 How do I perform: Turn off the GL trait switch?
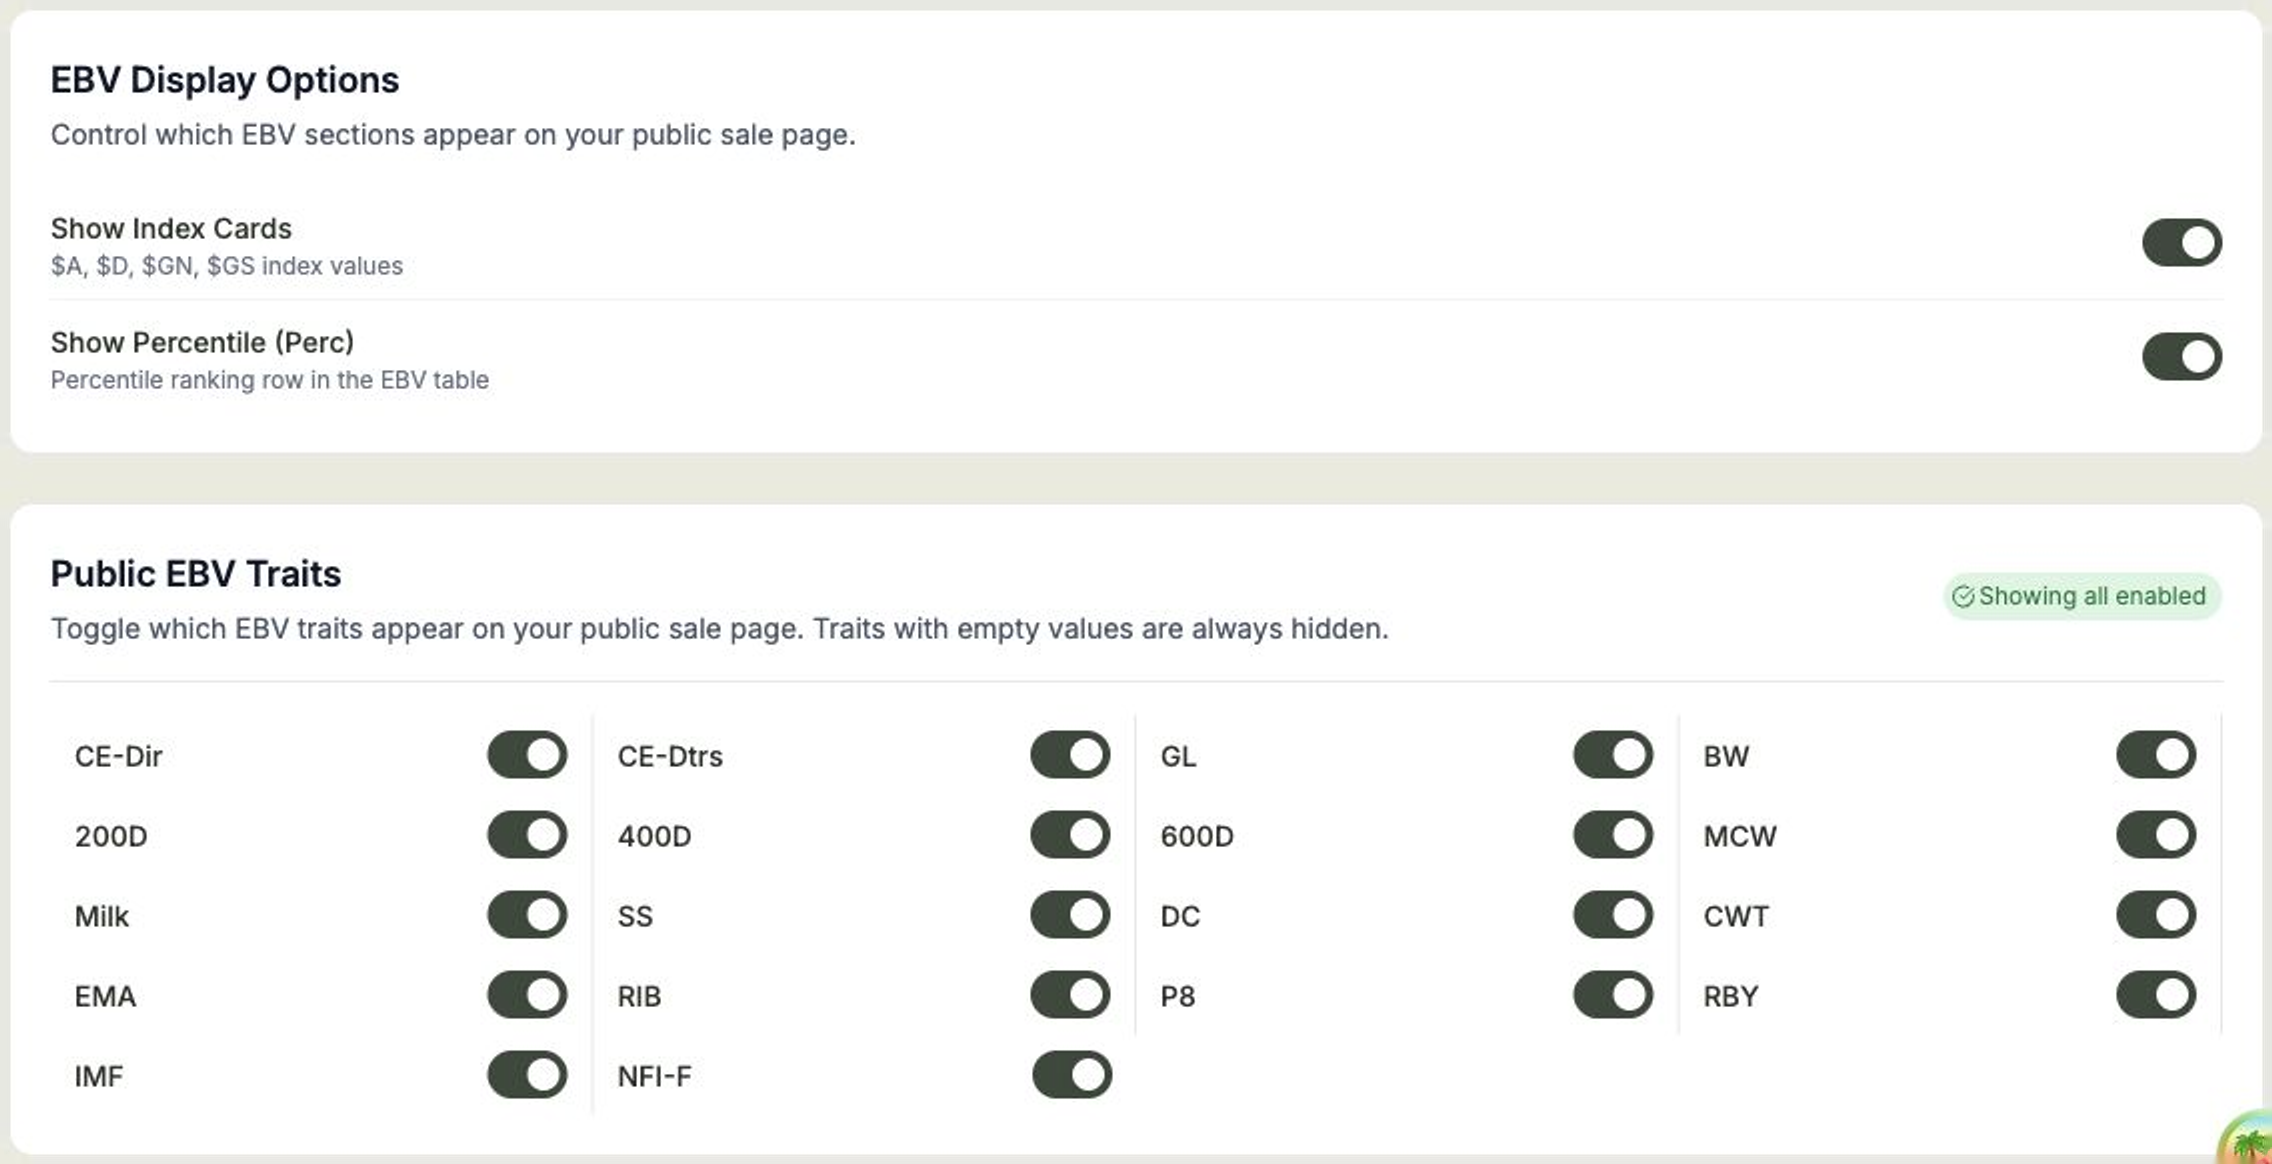1613,755
